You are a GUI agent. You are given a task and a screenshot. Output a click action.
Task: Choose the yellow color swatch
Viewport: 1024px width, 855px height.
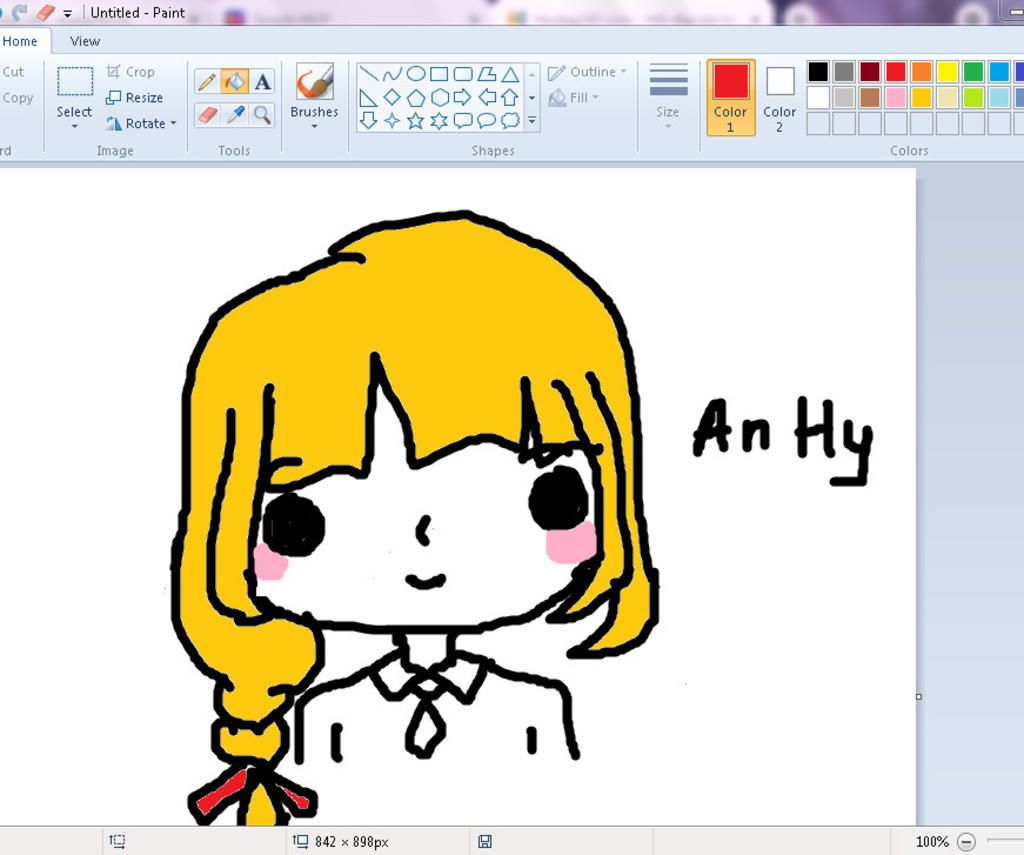(948, 71)
